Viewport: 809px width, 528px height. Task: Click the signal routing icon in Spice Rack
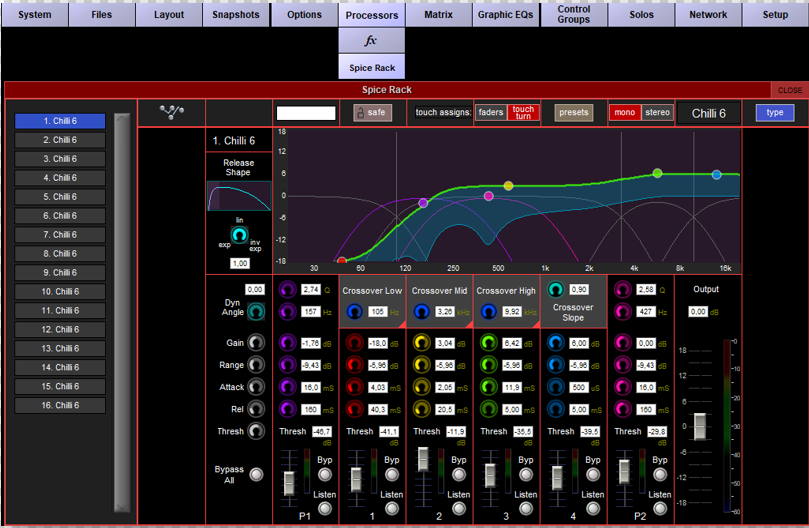point(172,112)
